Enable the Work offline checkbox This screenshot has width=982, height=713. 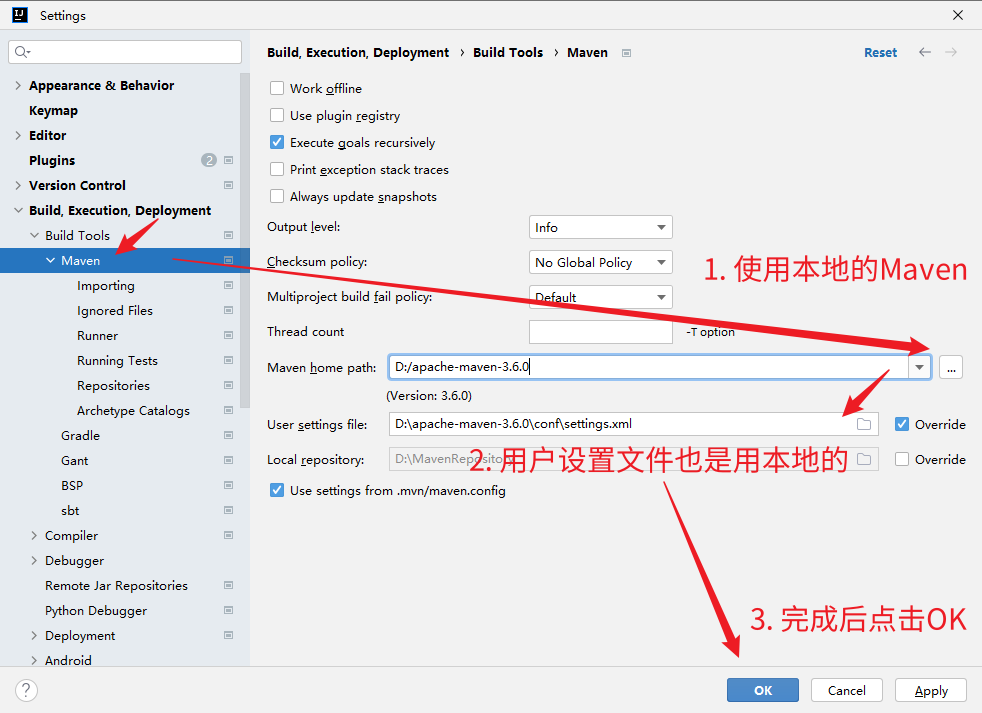277,89
